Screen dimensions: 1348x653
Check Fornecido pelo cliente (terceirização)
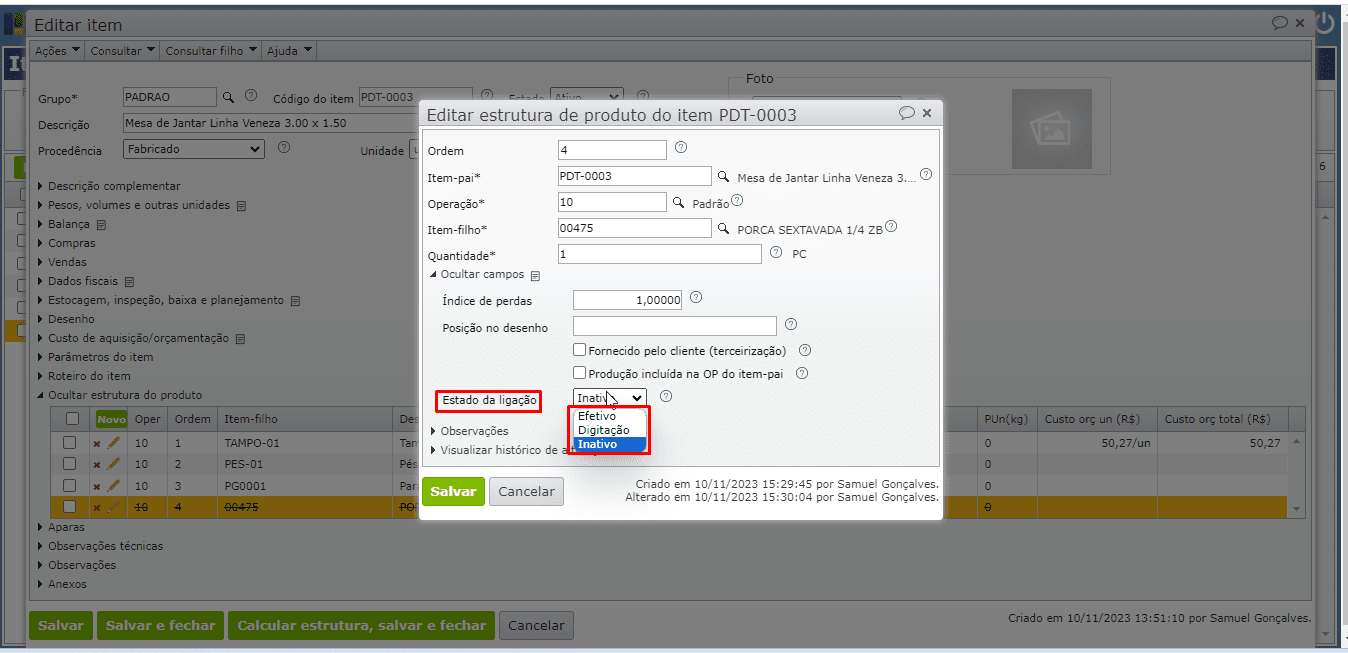579,350
